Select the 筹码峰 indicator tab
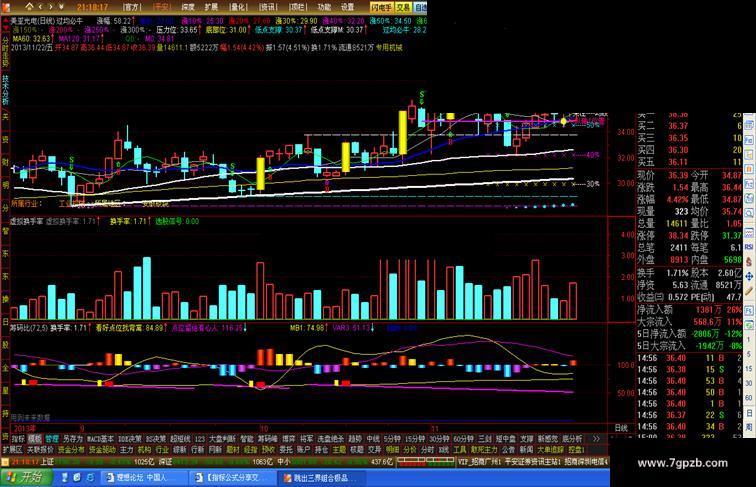756x487 pixels. click(268, 439)
